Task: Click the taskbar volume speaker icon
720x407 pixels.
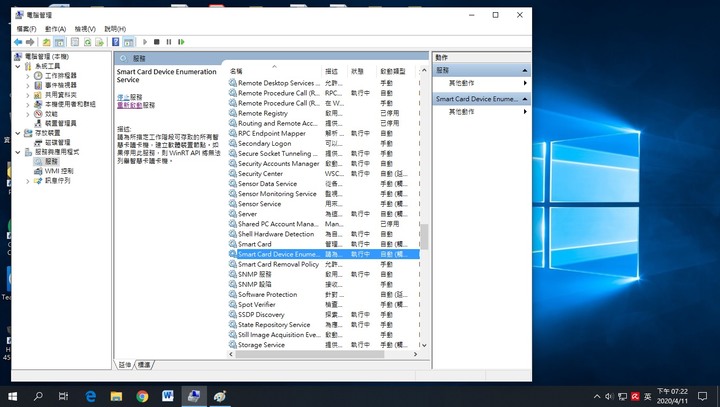Action: 609,396
